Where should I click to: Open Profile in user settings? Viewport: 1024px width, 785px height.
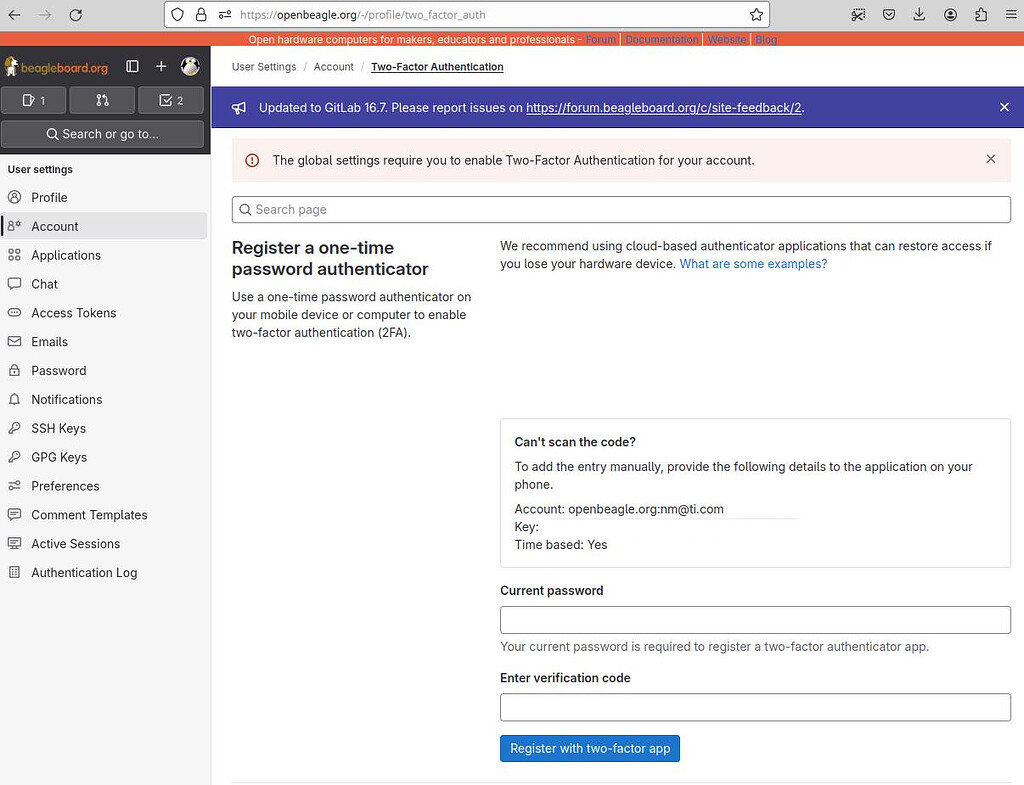pos(104,197)
